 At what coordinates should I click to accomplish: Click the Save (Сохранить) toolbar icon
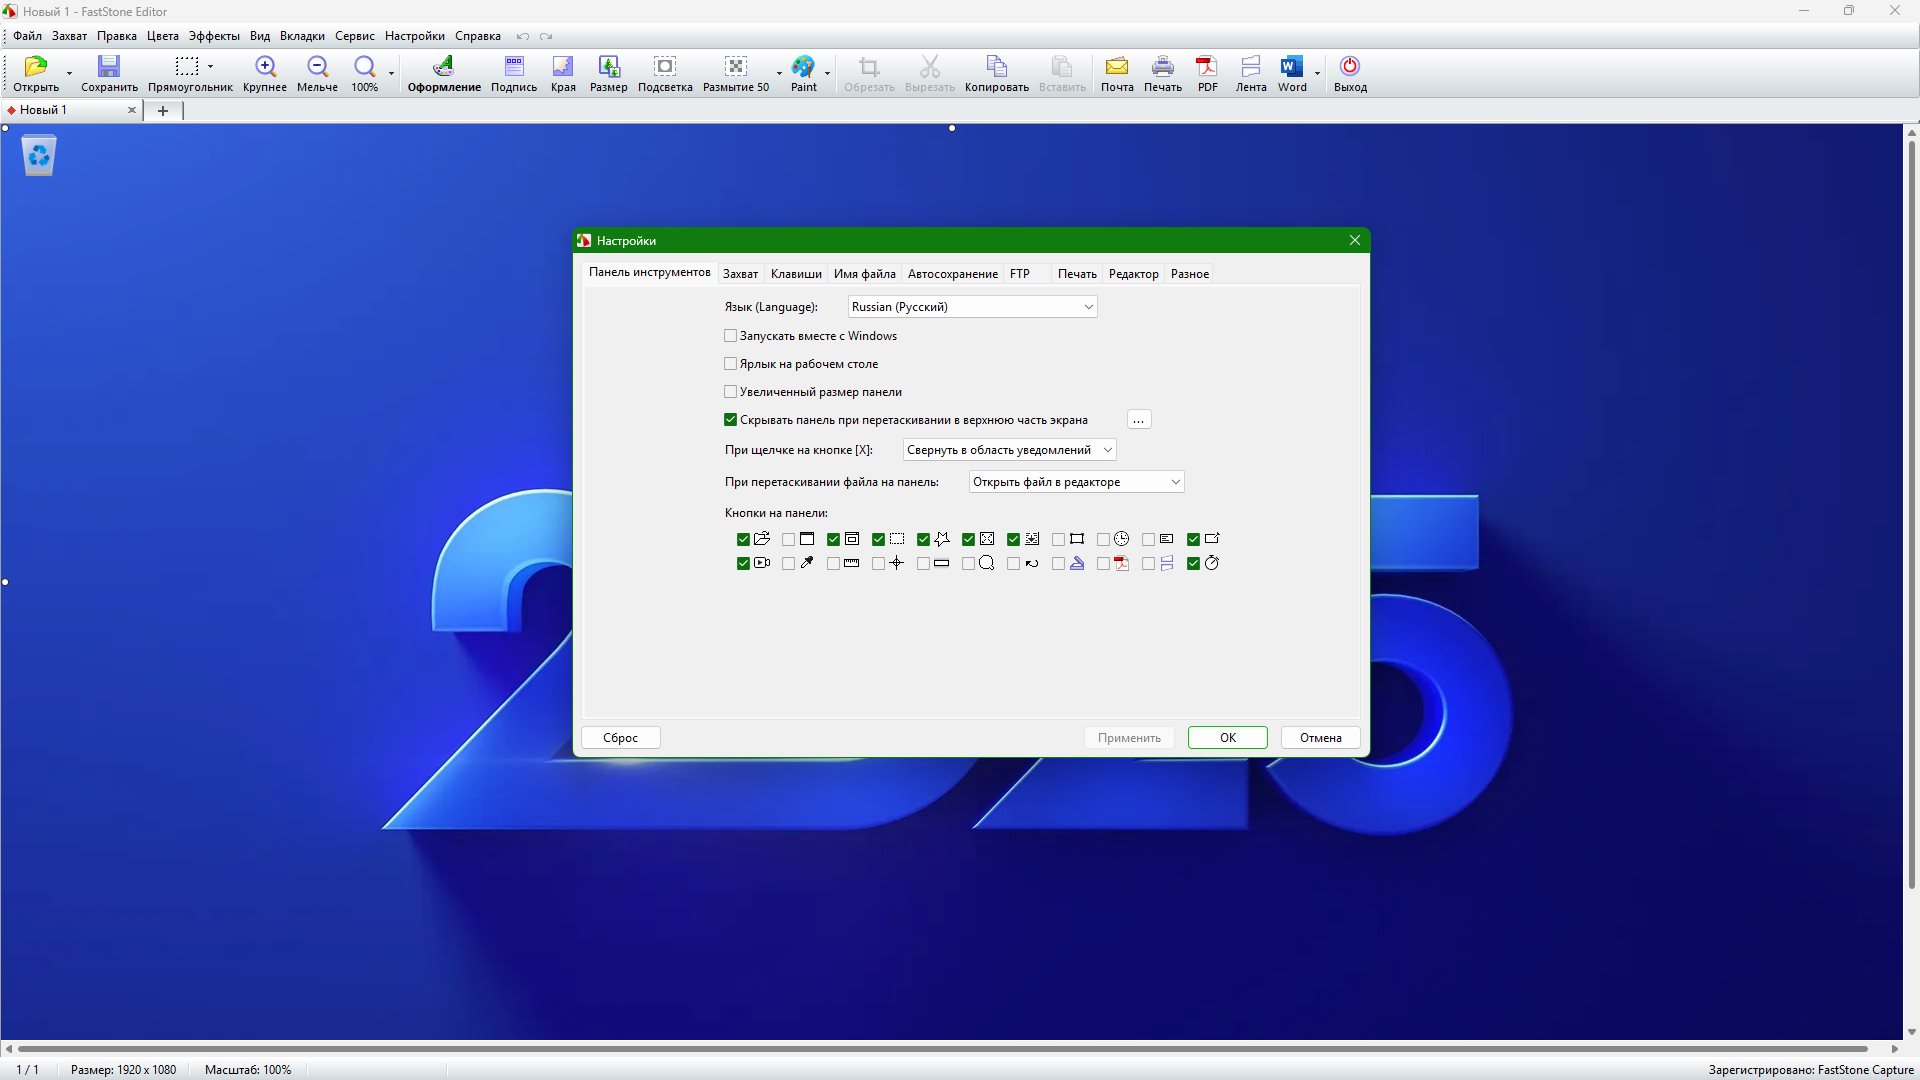[109, 67]
